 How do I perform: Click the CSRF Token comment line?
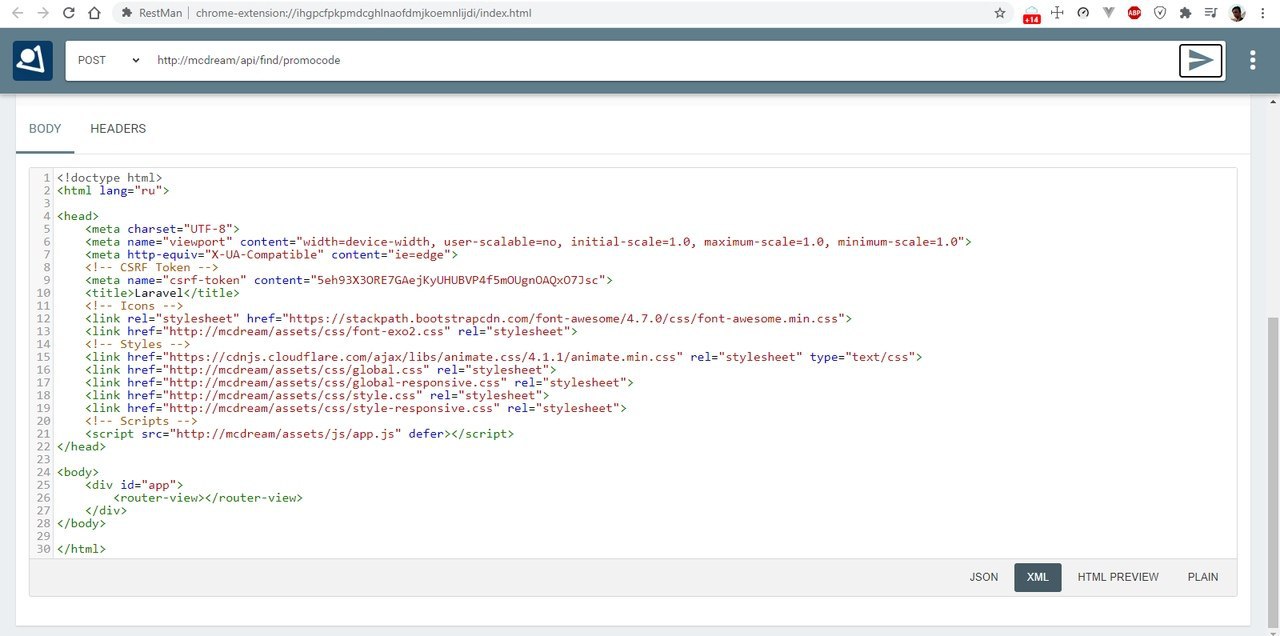152,267
